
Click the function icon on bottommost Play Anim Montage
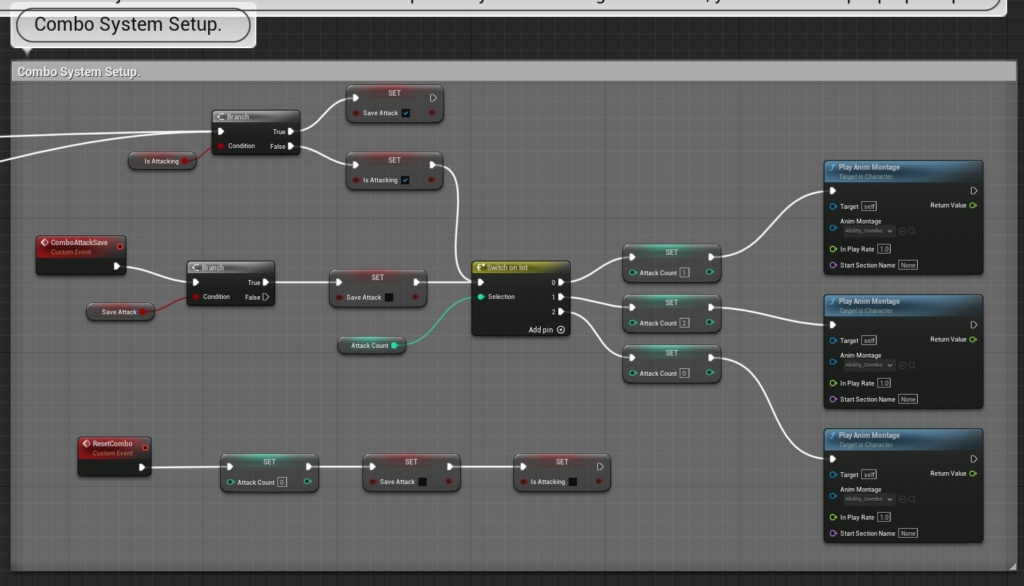[x=832, y=435]
